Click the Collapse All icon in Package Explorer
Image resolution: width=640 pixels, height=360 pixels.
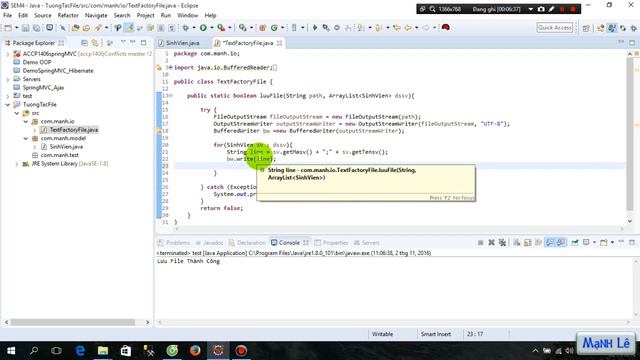(x=84, y=43)
